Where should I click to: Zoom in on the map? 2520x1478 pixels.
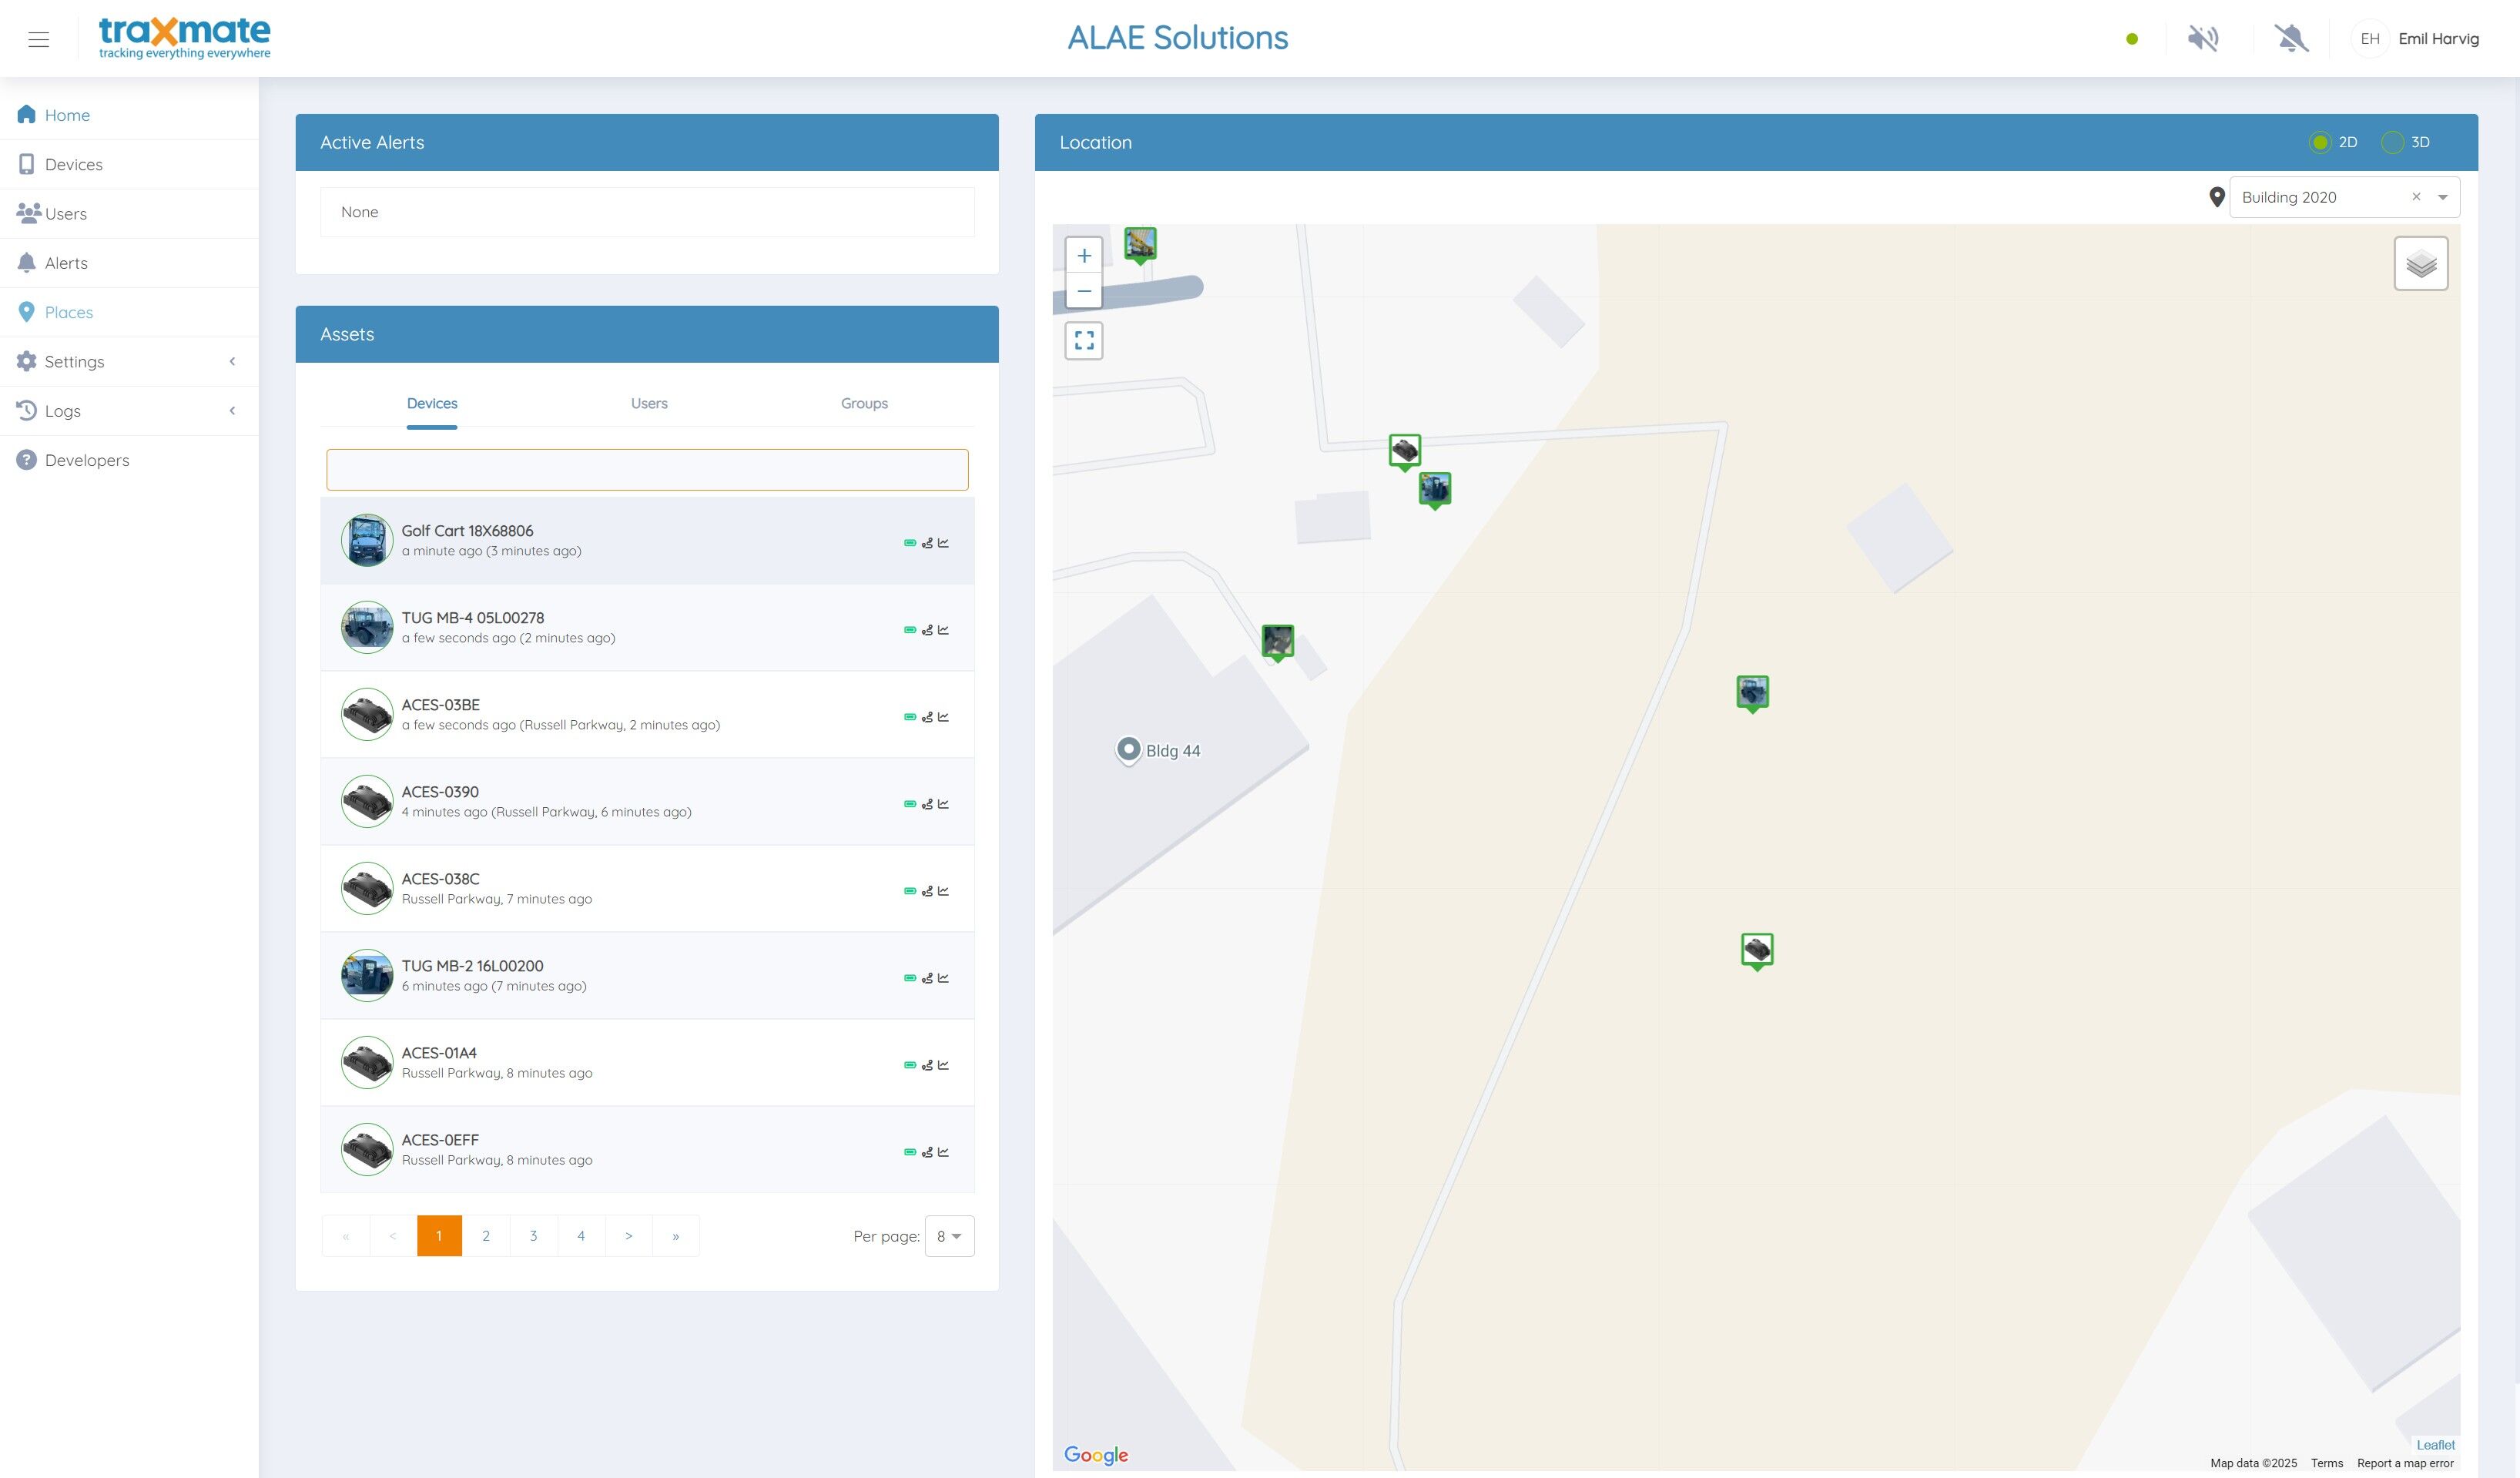point(1084,256)
